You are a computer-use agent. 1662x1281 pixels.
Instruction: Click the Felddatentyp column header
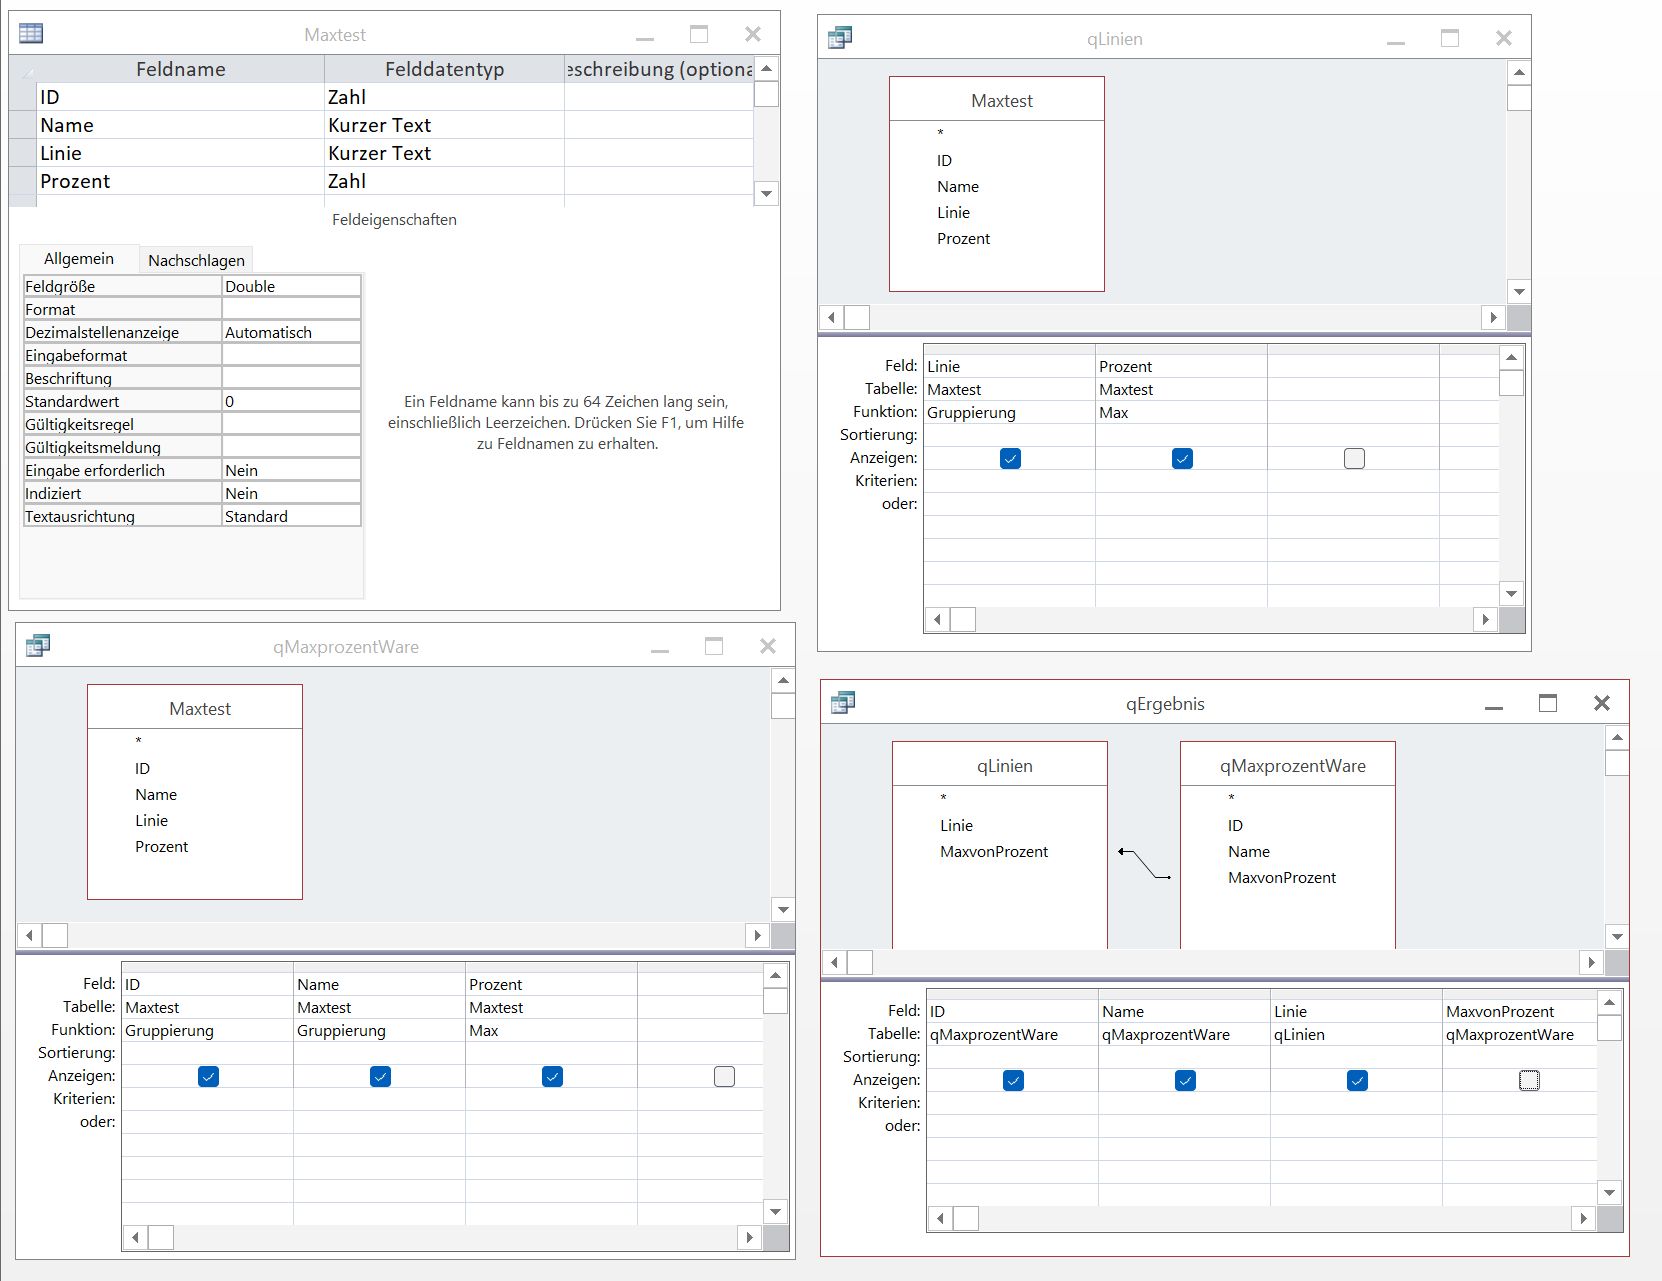tap(444, 69)
